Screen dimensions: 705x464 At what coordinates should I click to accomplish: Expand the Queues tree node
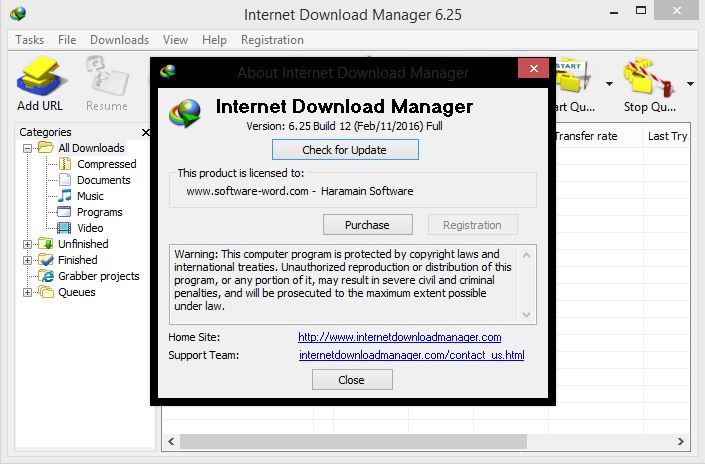tap(27, 292)
